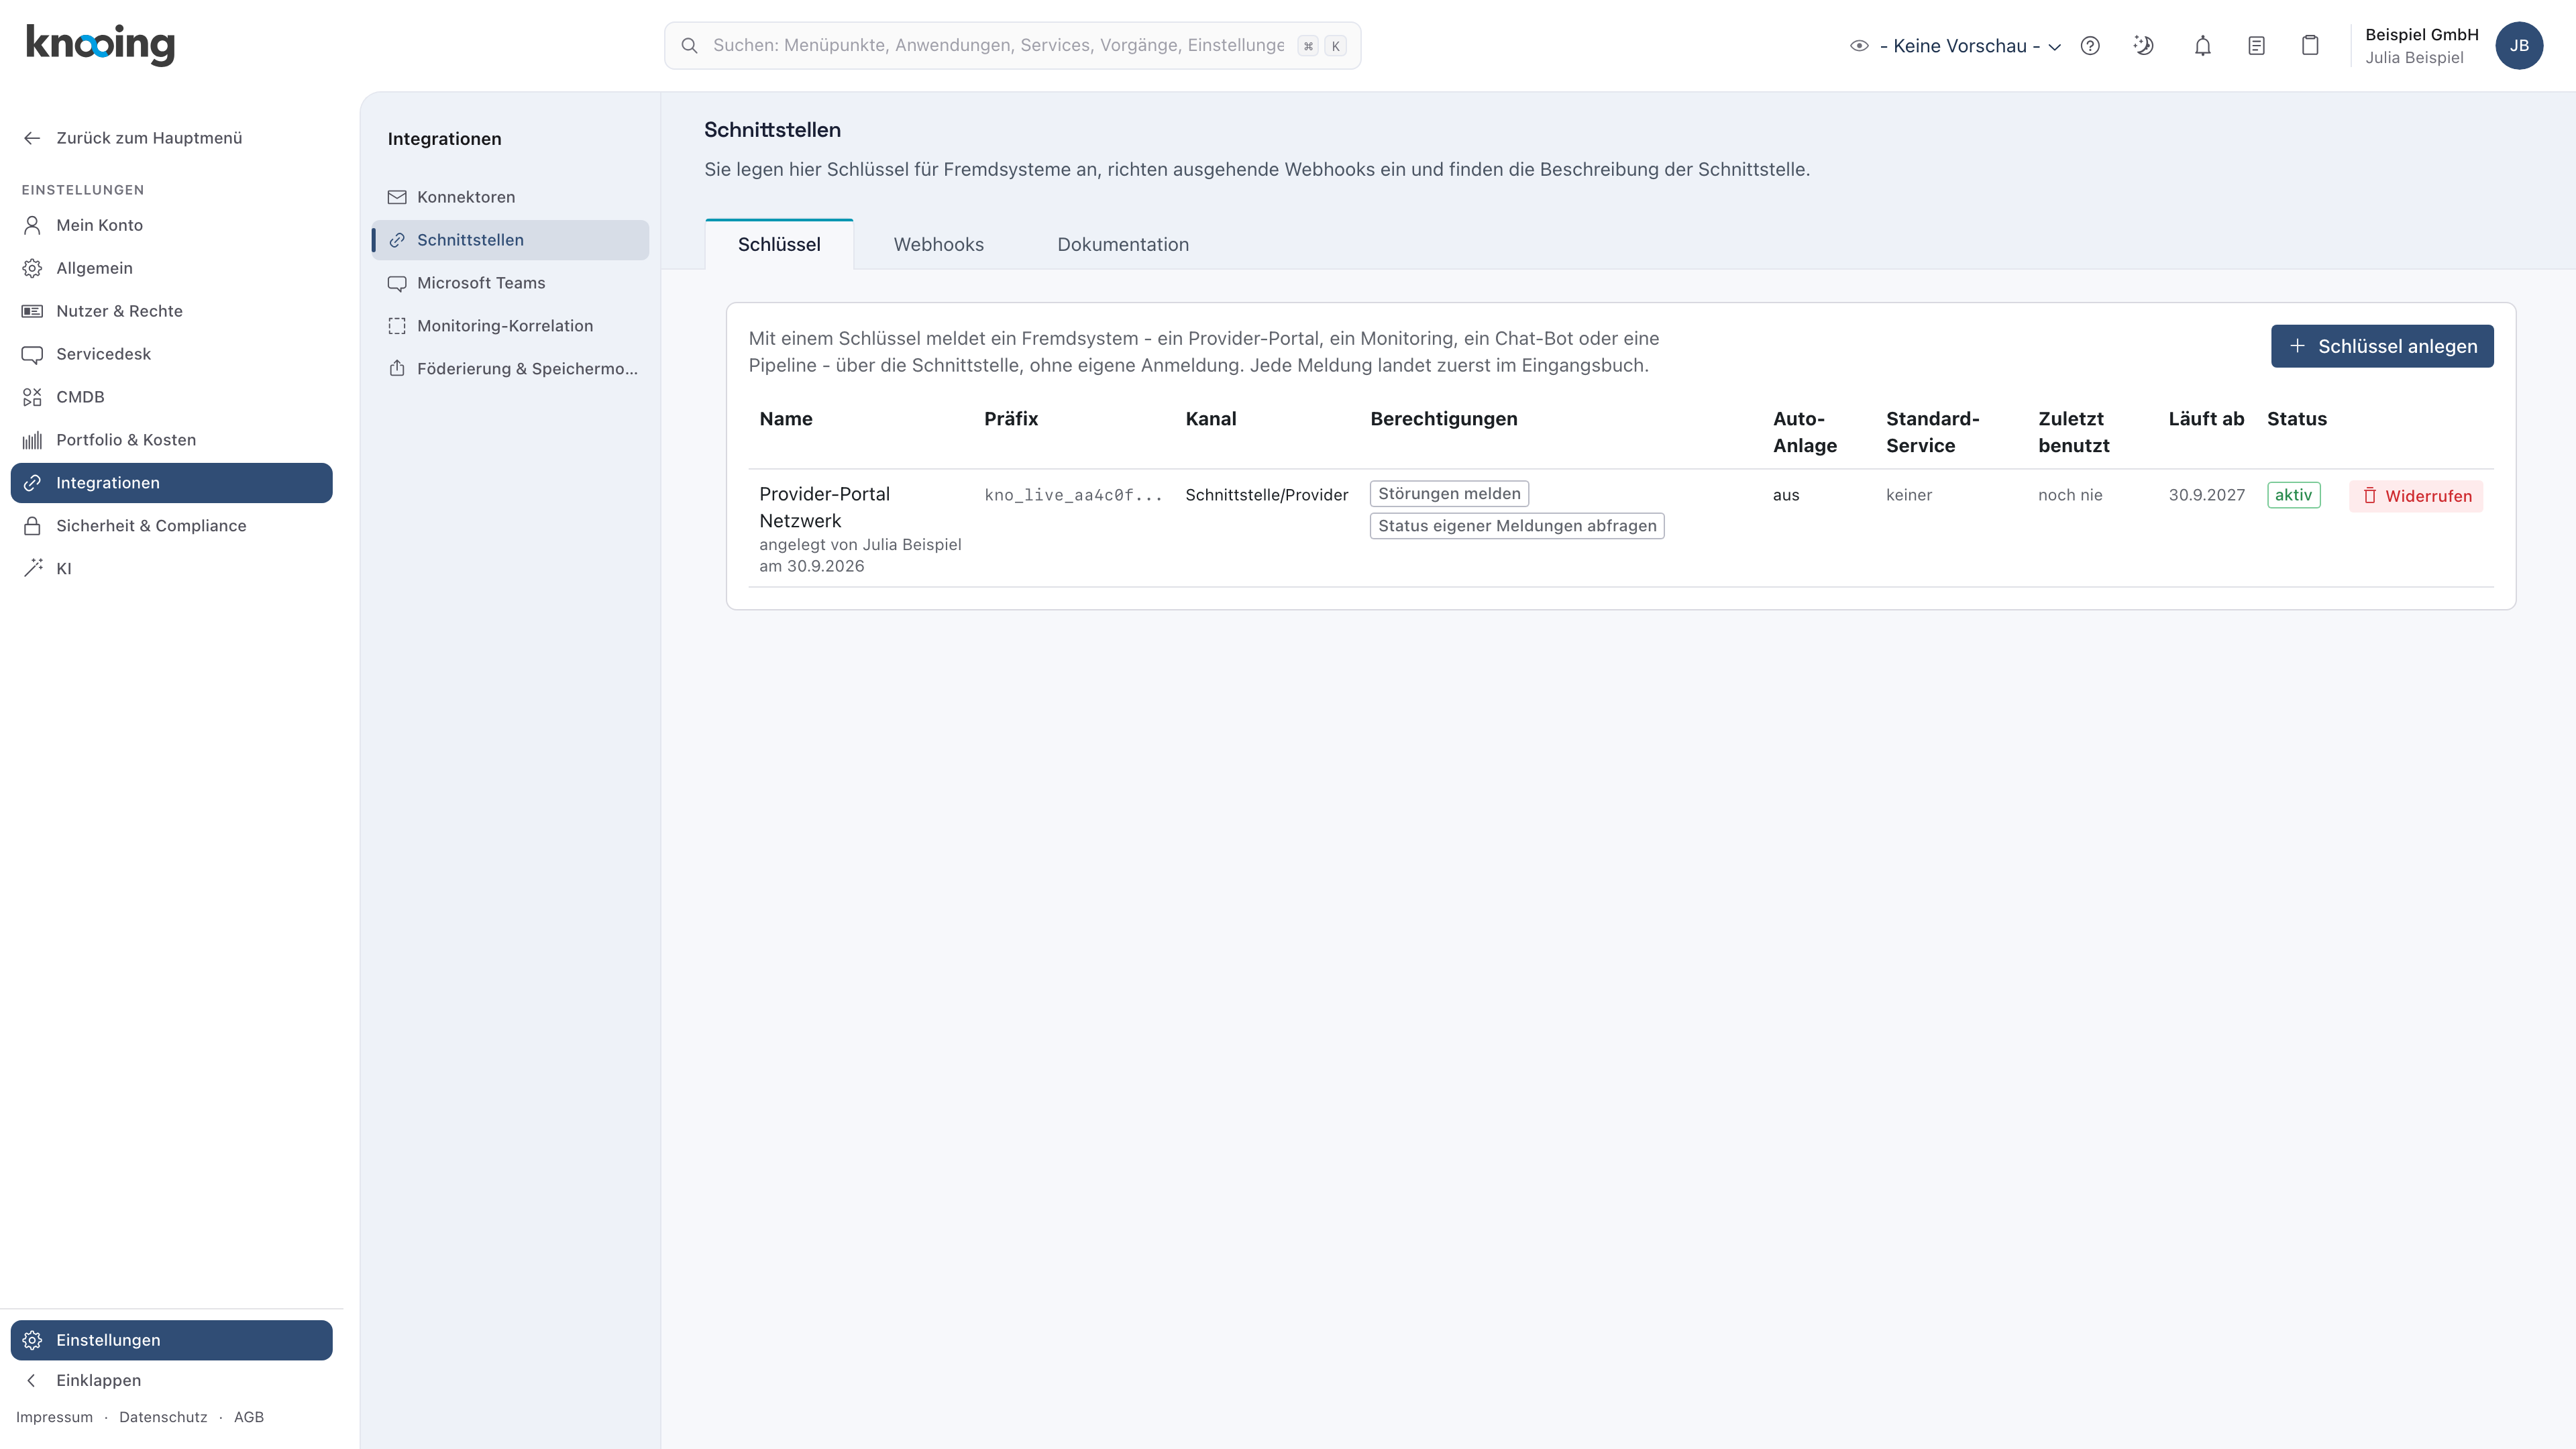Click Einstellungen button at sidebar bottom
The image size is (2576, 1449).
(171, 1340)
